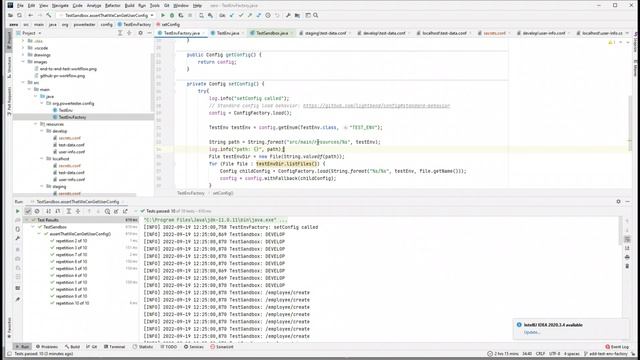Viewport: 640px width, 360px height.
Task: Open the Event Log
Action: click(617, 347)
